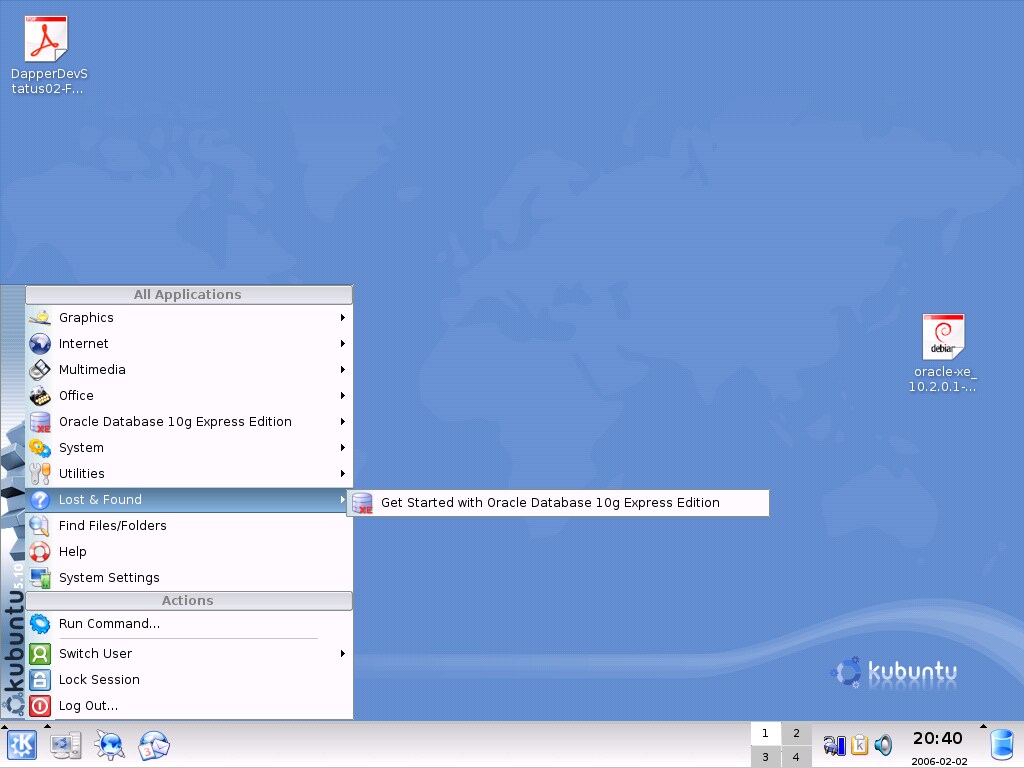Expand the Office submenu arrow

coord(342,396)
